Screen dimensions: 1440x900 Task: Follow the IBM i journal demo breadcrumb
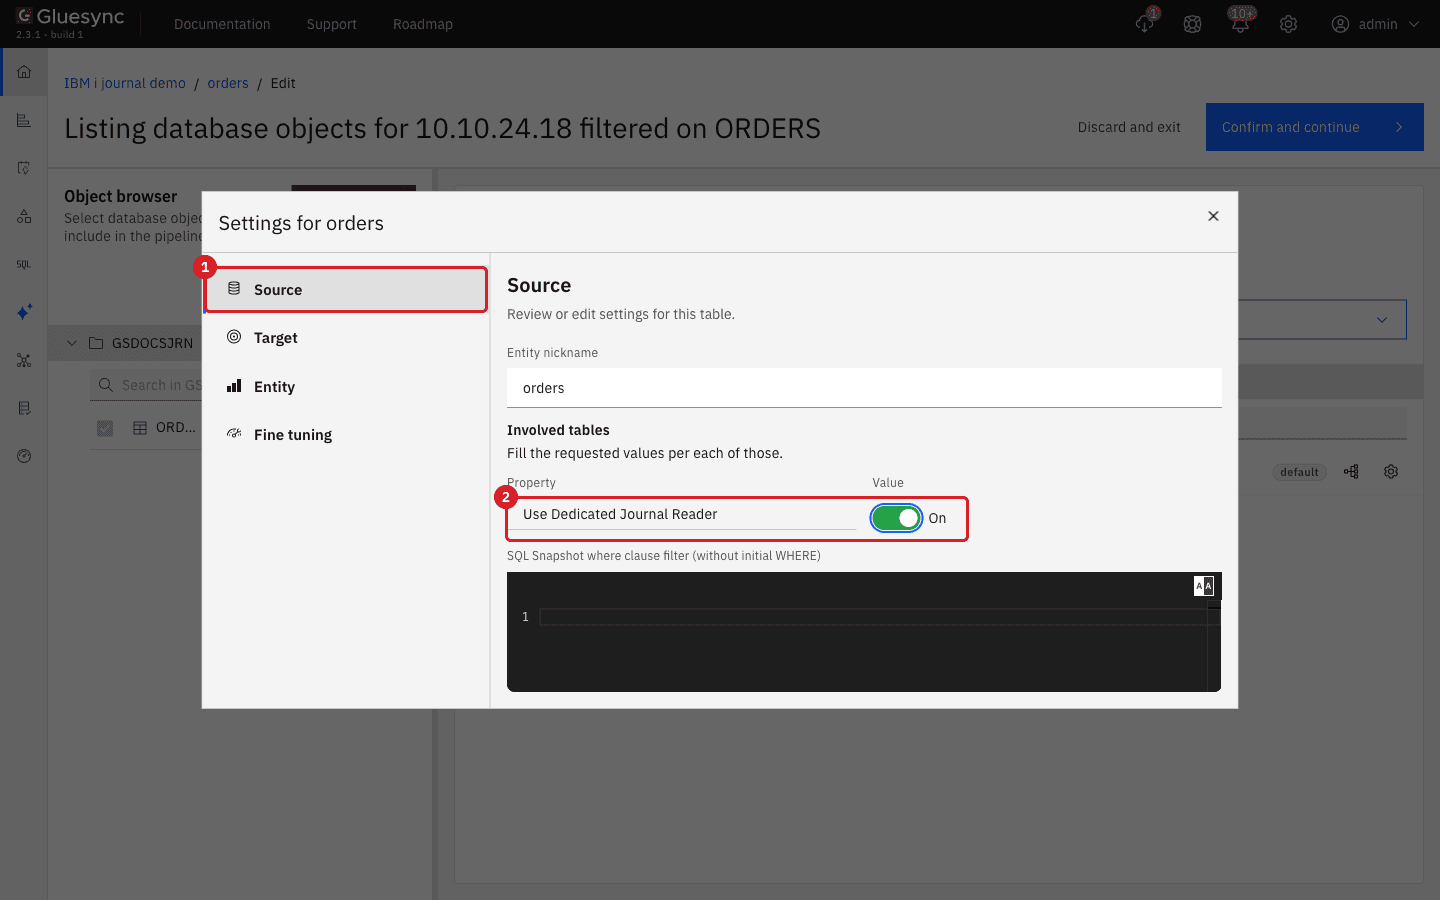(125, 83)
